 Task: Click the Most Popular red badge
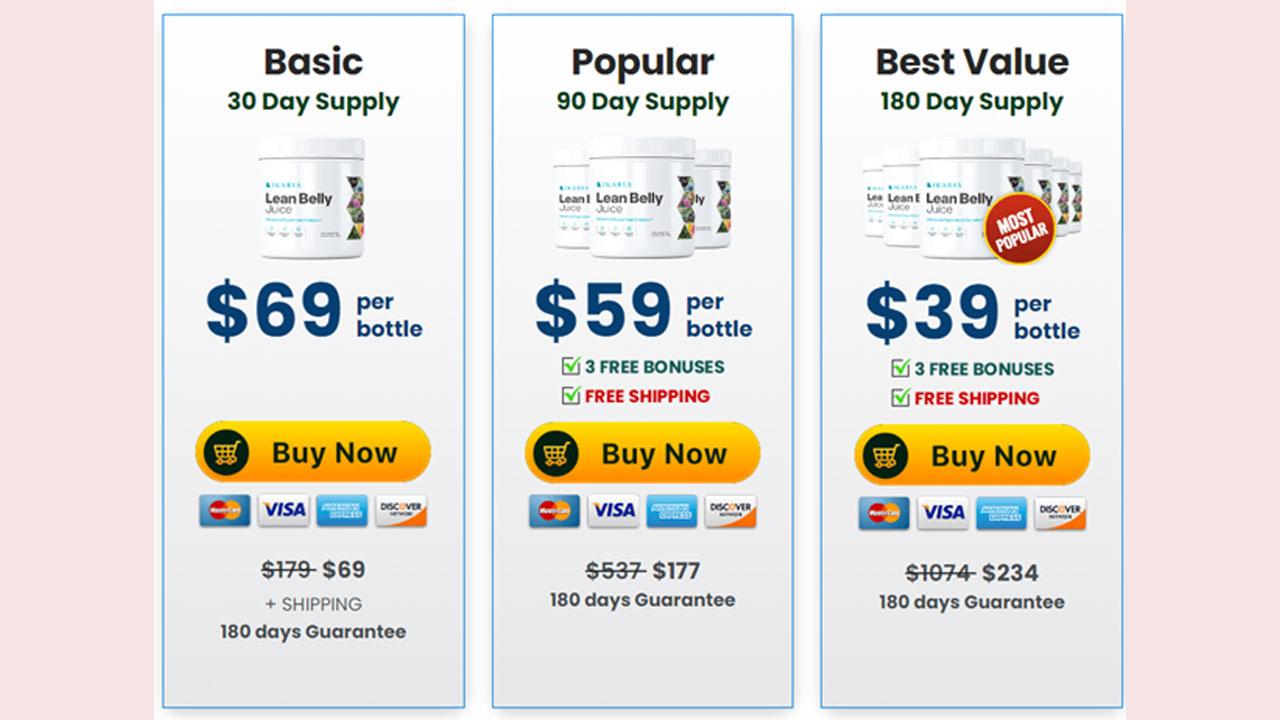click(1020, 230)
